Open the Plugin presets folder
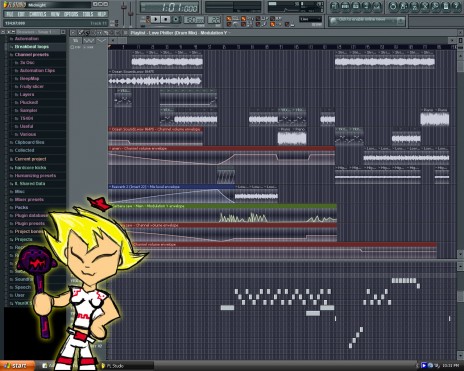464x371 pixels. point(29,224)
